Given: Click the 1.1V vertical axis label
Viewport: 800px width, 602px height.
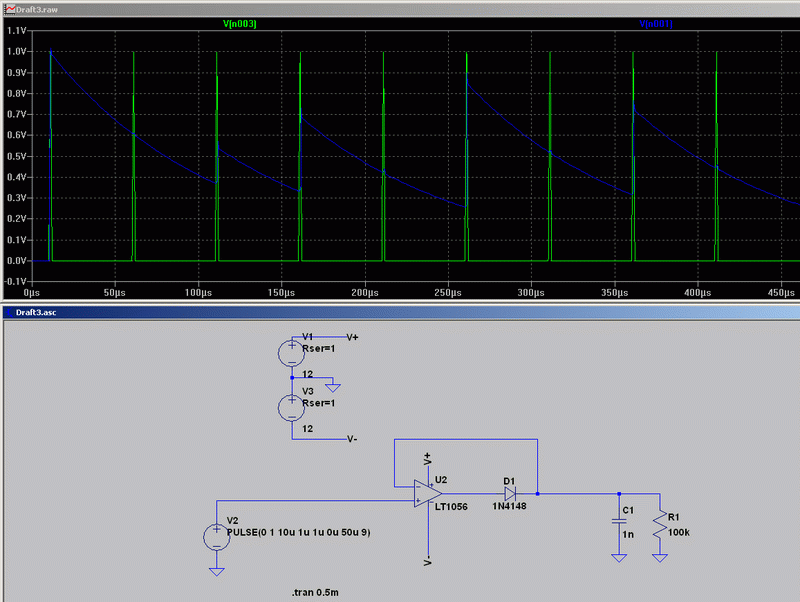Looking at the screenshot, I should point(16,31).
